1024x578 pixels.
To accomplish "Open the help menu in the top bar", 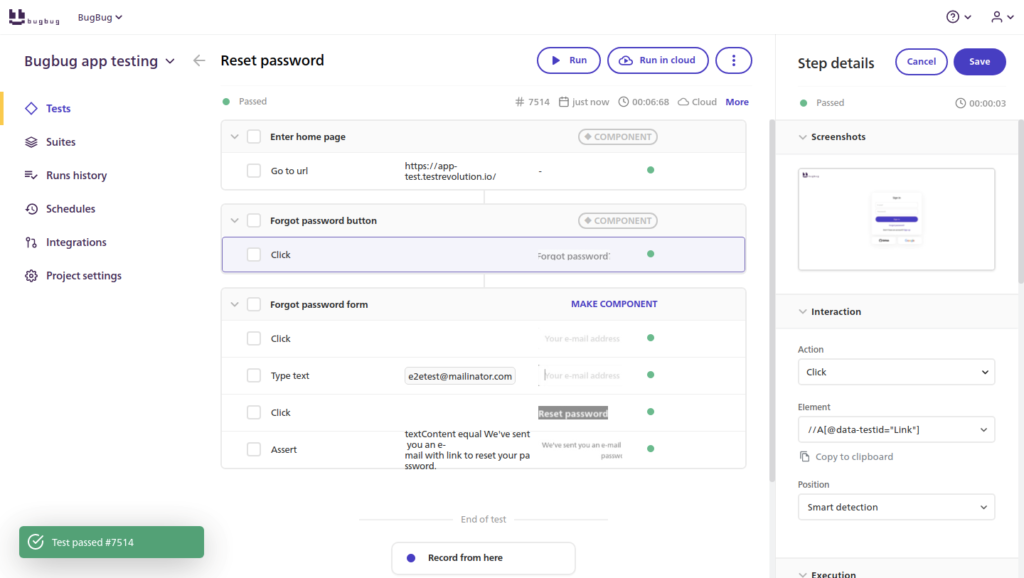I will click(955, 16).
